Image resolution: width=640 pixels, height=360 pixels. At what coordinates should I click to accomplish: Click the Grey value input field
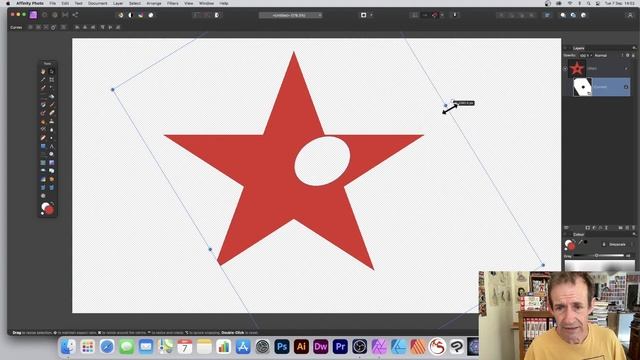(629, 256)
